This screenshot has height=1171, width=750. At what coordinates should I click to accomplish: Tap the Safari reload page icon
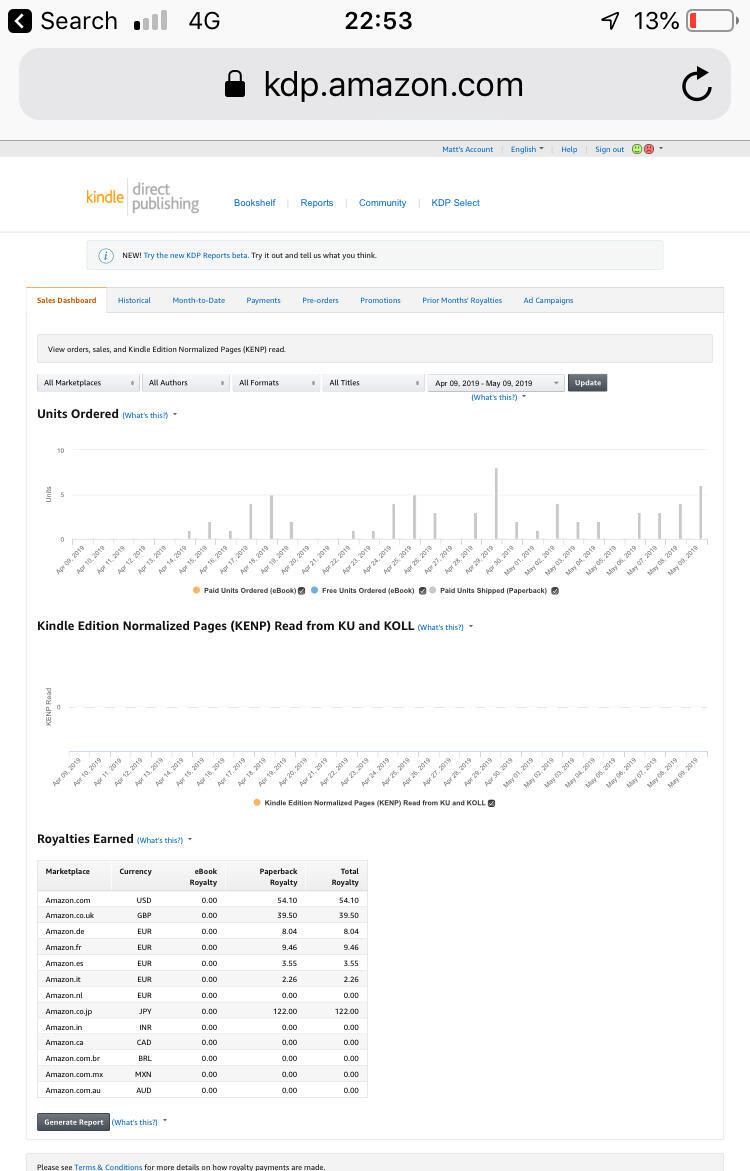pyautogui.click(x=696, y=85)
